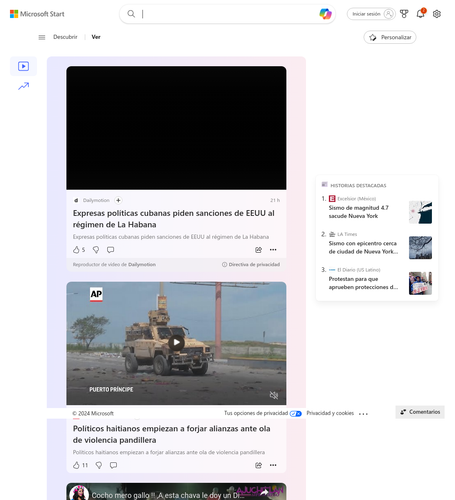The height and width of the screenshot is (500, 455).
Task: Toggle the privacy choices switch icon
Action: [x=295, y=414]
